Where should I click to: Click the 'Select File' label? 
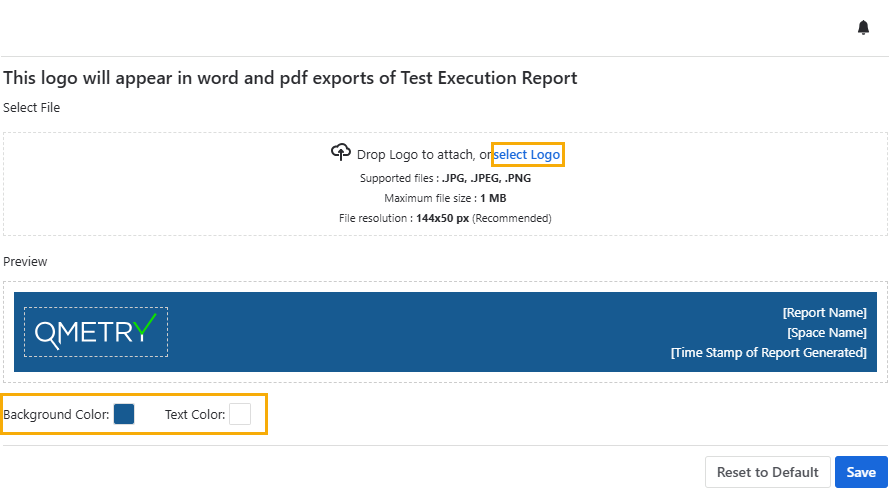tap(32, 107)
